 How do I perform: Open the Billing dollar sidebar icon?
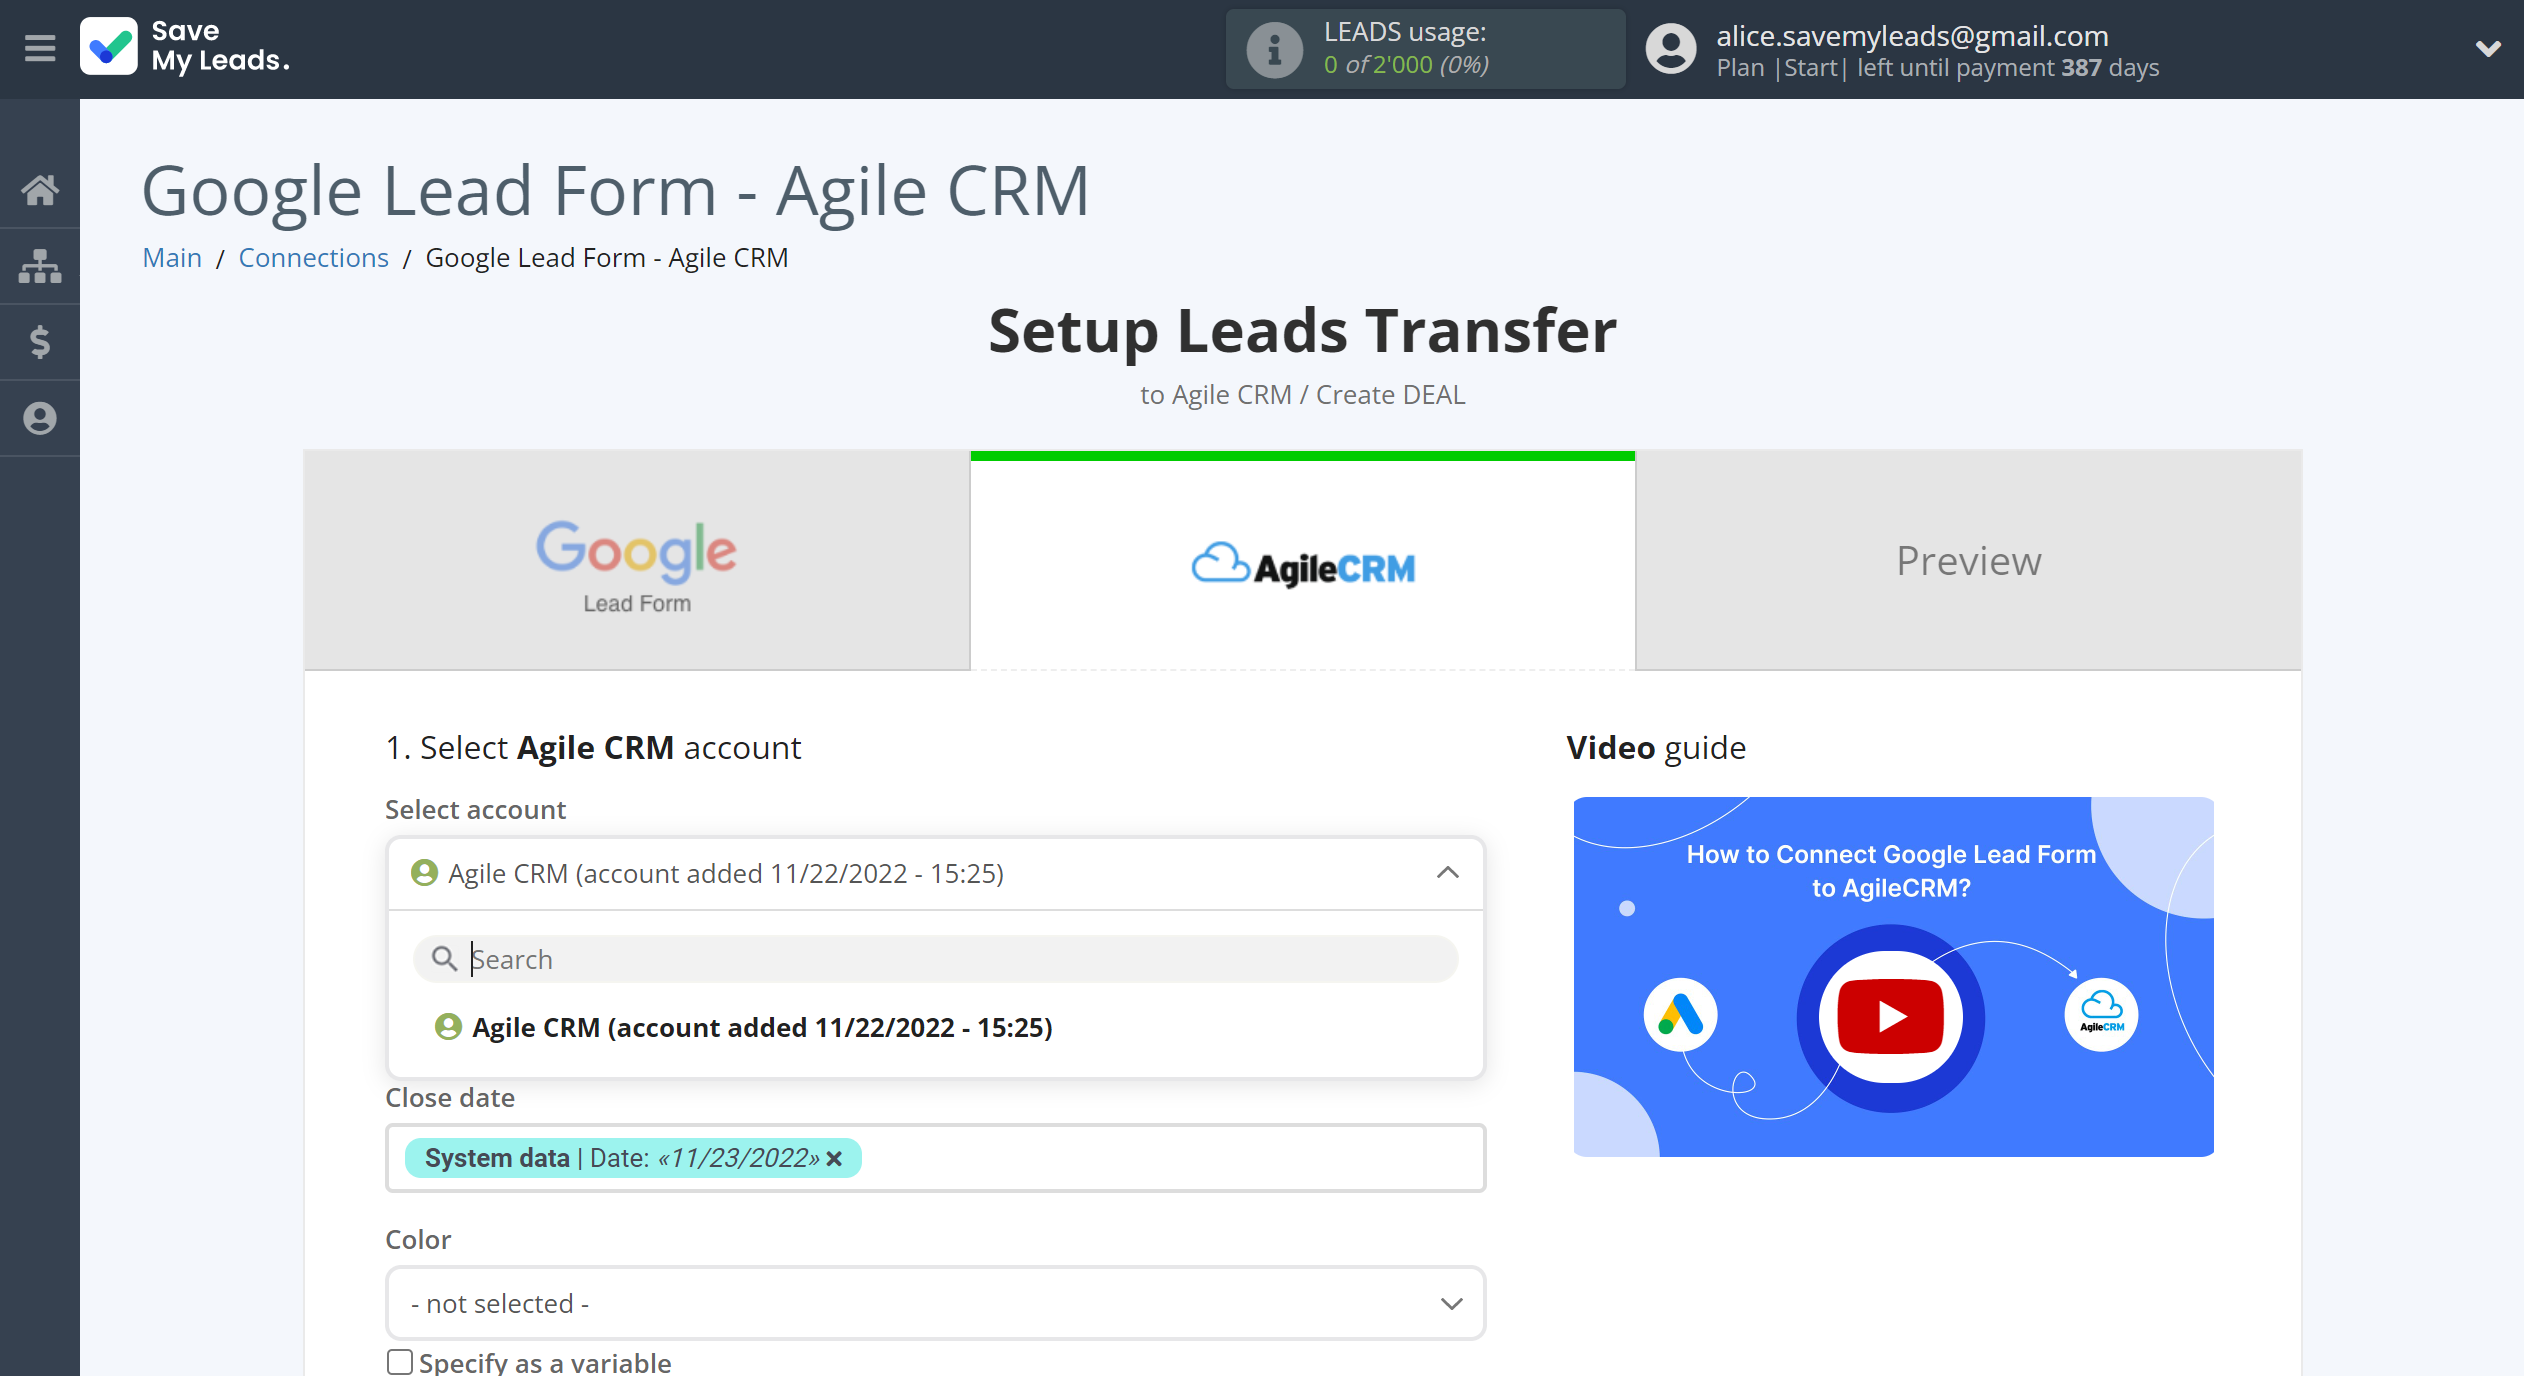(40, 342)
